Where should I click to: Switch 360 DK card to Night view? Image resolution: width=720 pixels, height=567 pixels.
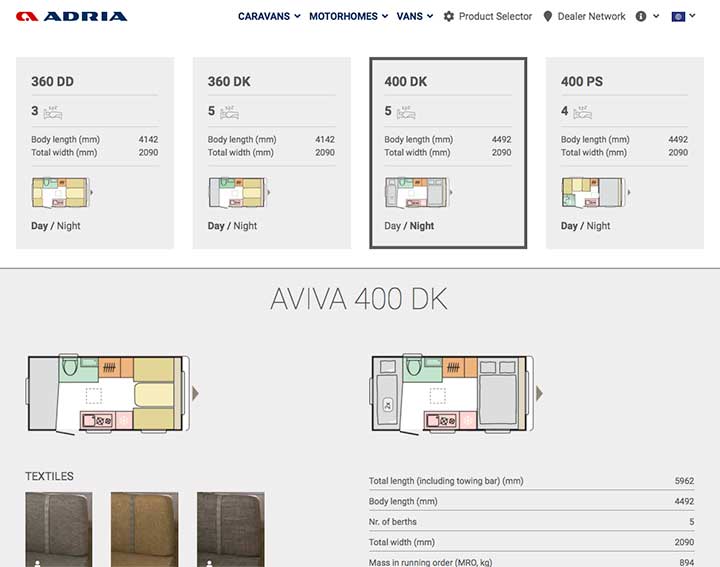pos(245,226)
